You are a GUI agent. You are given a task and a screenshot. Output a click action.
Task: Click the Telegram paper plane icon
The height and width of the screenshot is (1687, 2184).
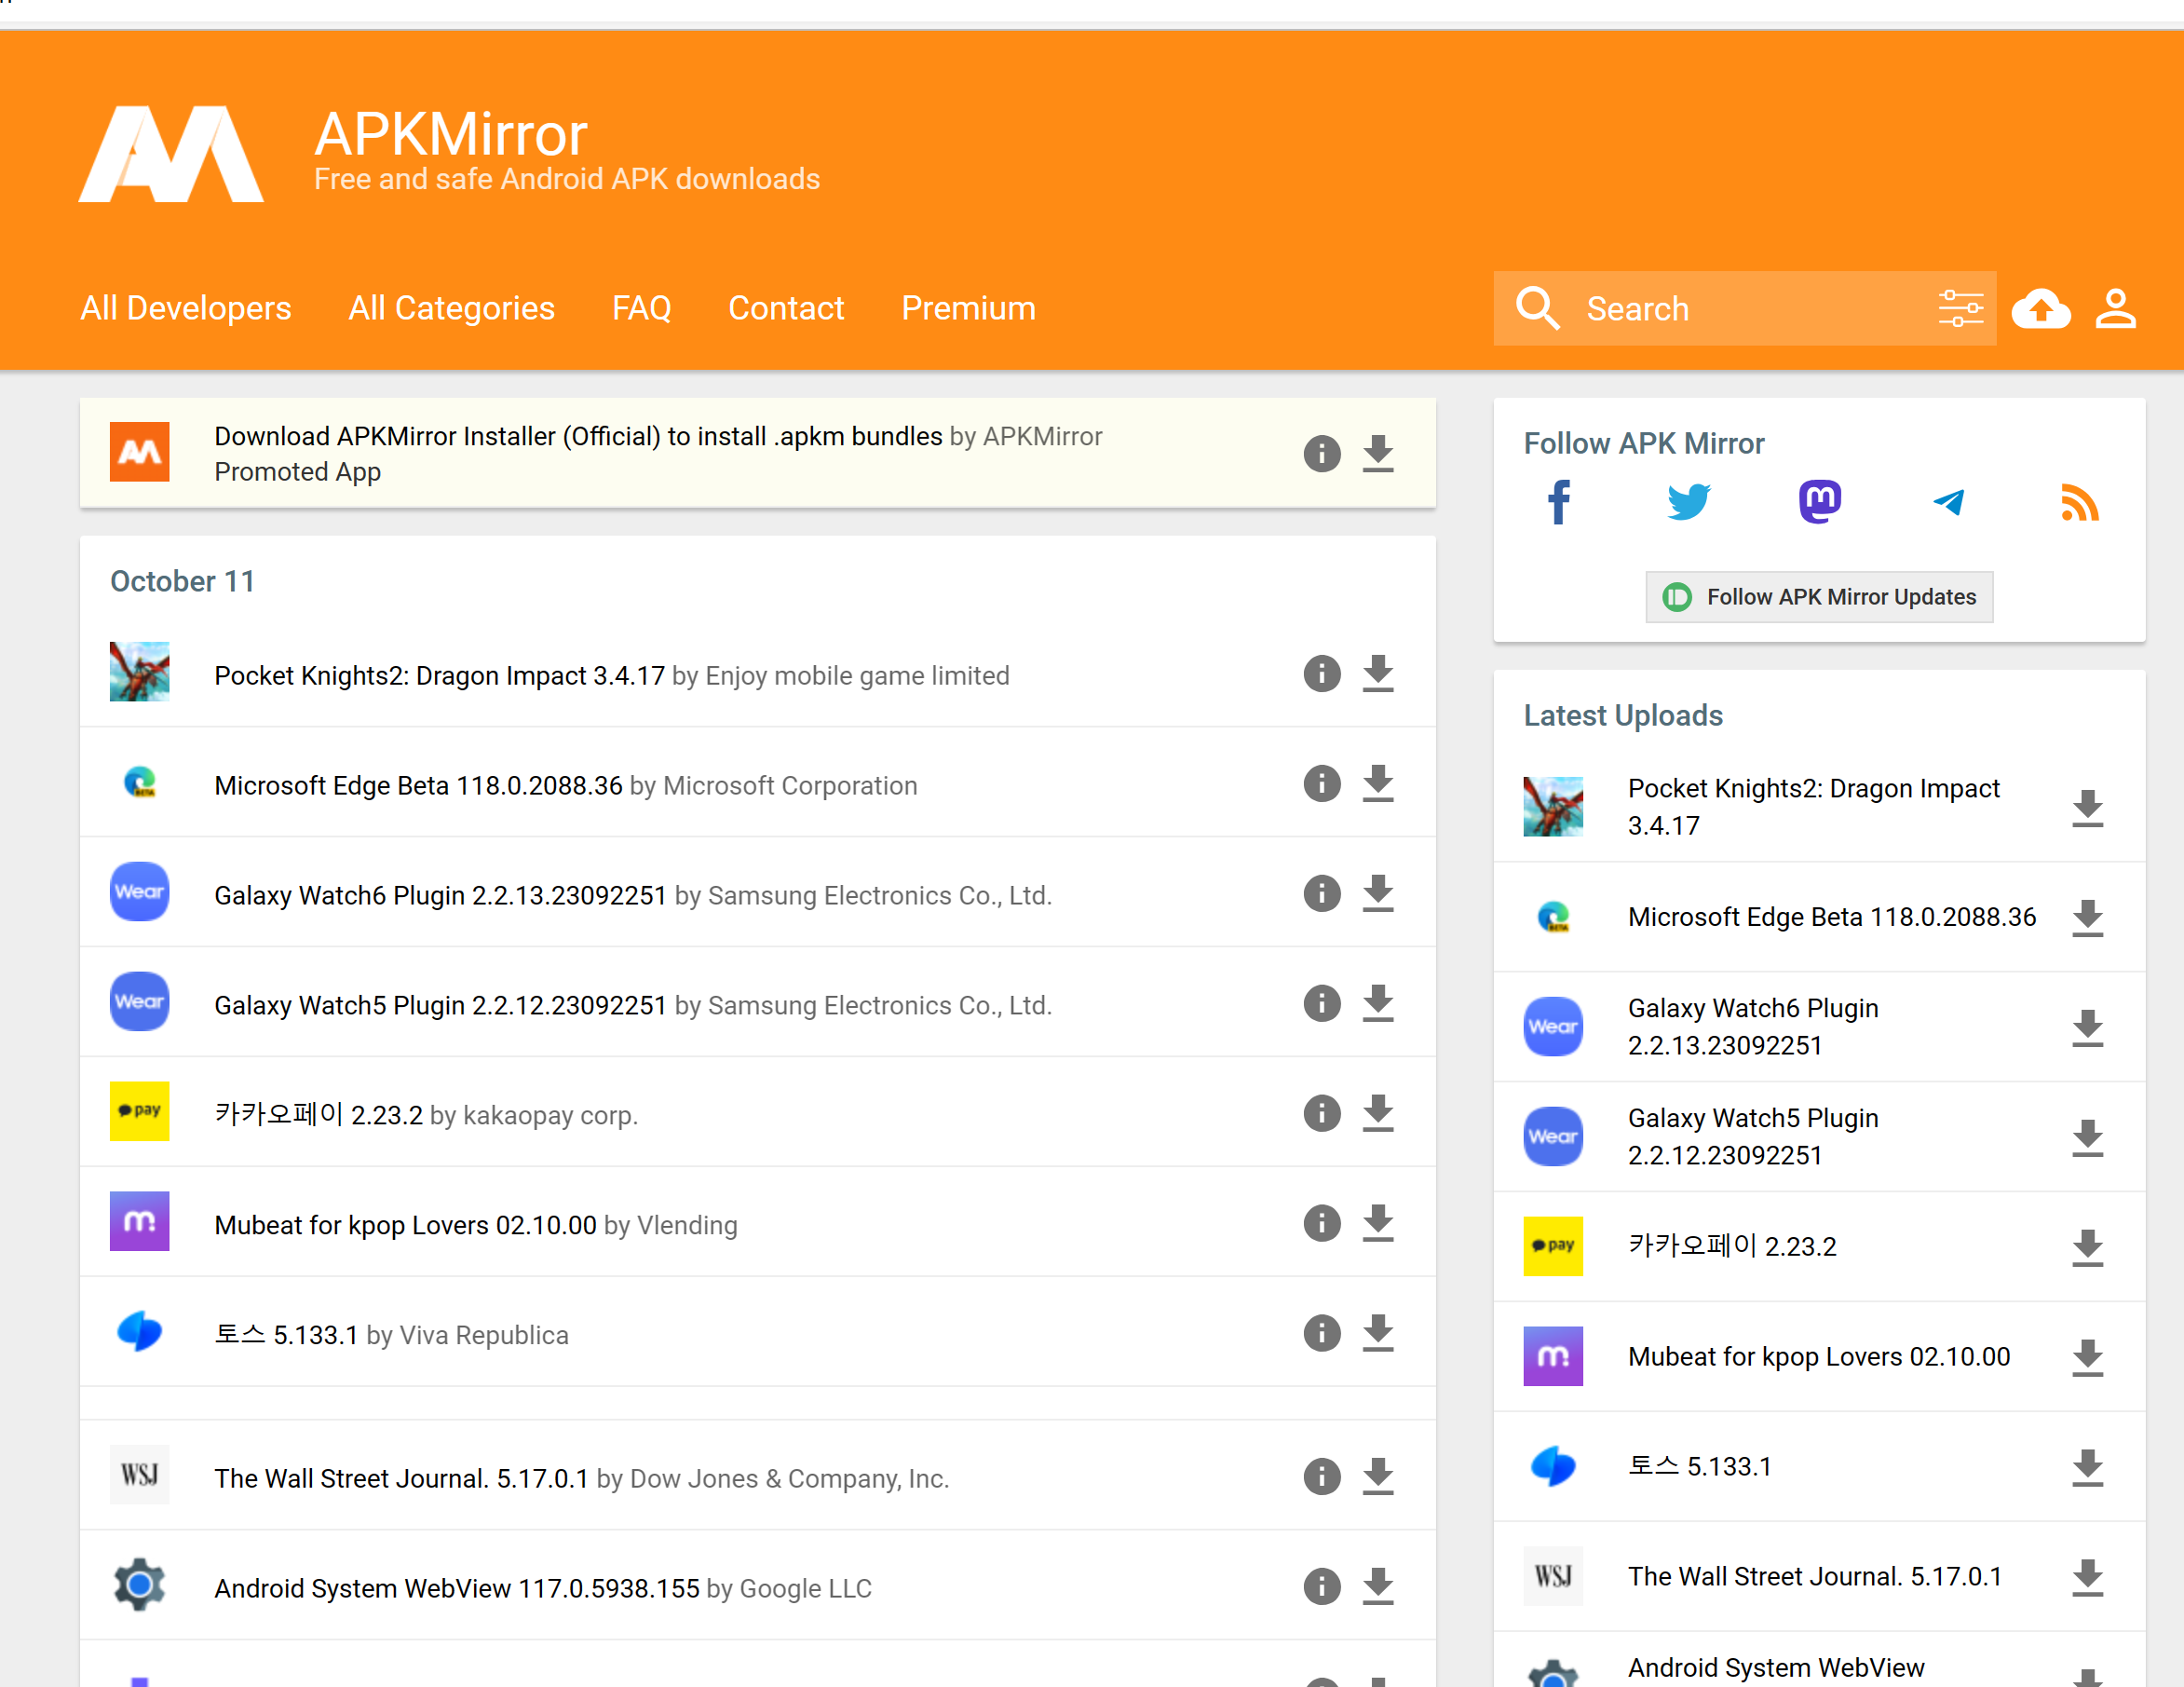[1948, 502]
